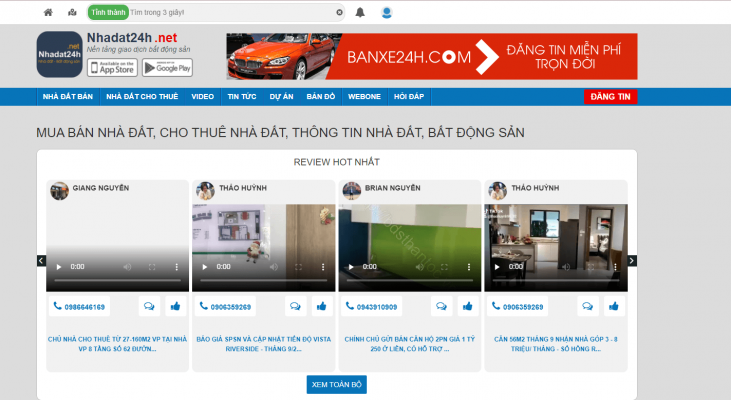Go to the home page icon
This screenshot has height=400, width=731.
48,13
